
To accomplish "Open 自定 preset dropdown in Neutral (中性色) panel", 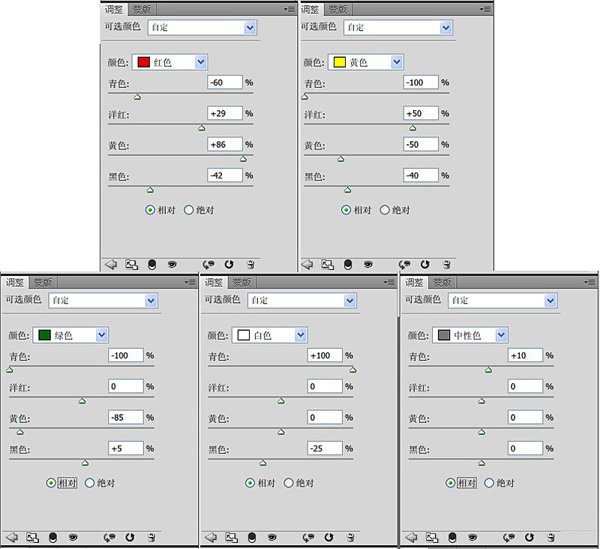I will pos(502,301).
